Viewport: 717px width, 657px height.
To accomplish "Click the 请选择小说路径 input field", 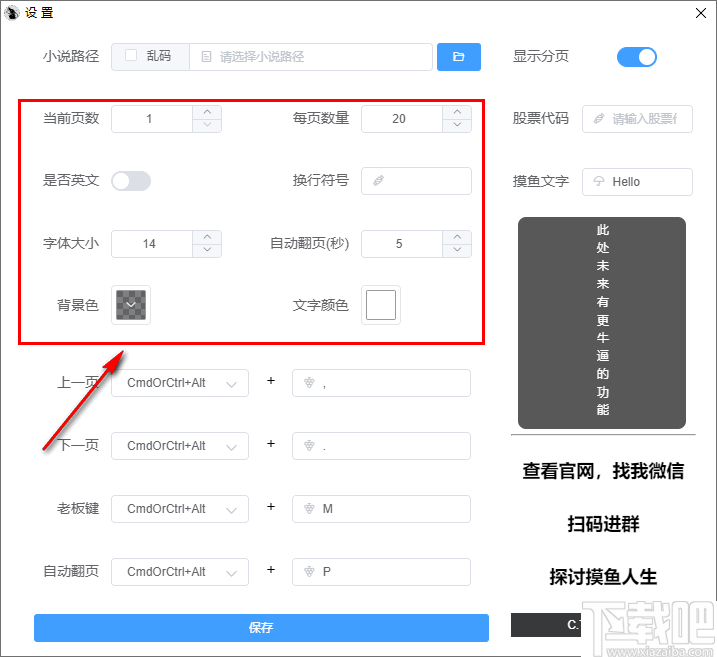I will coord(311,57).
